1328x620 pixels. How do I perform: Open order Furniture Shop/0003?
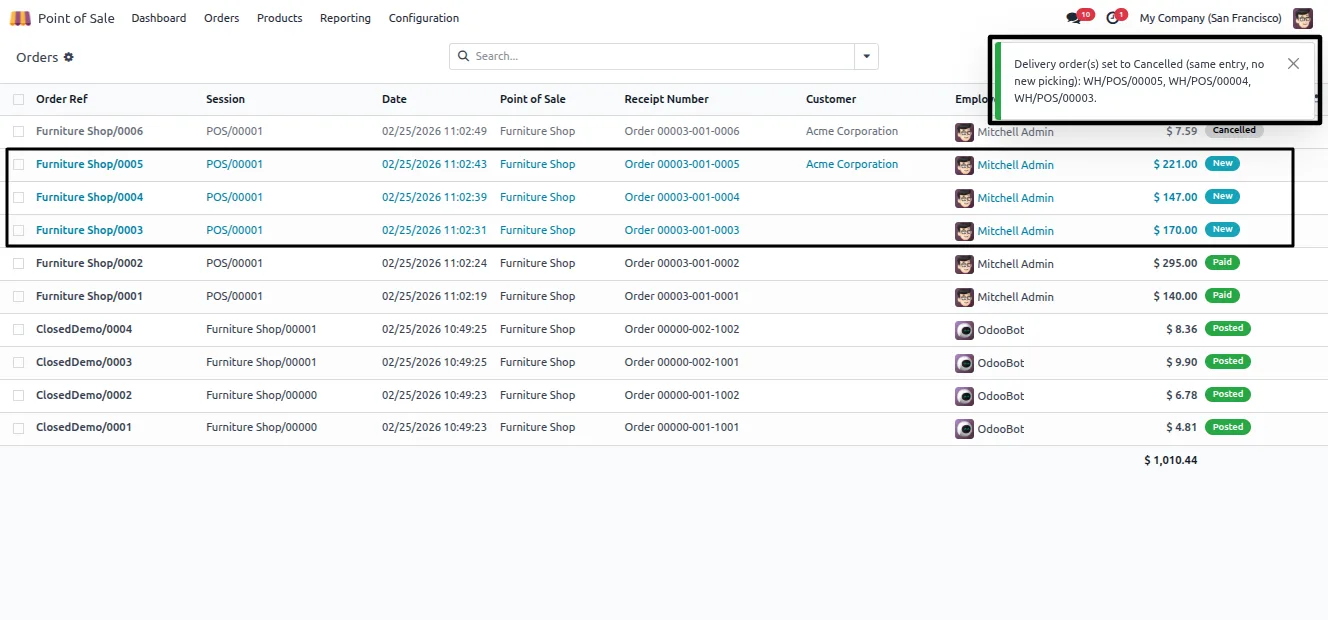point(89,230)
